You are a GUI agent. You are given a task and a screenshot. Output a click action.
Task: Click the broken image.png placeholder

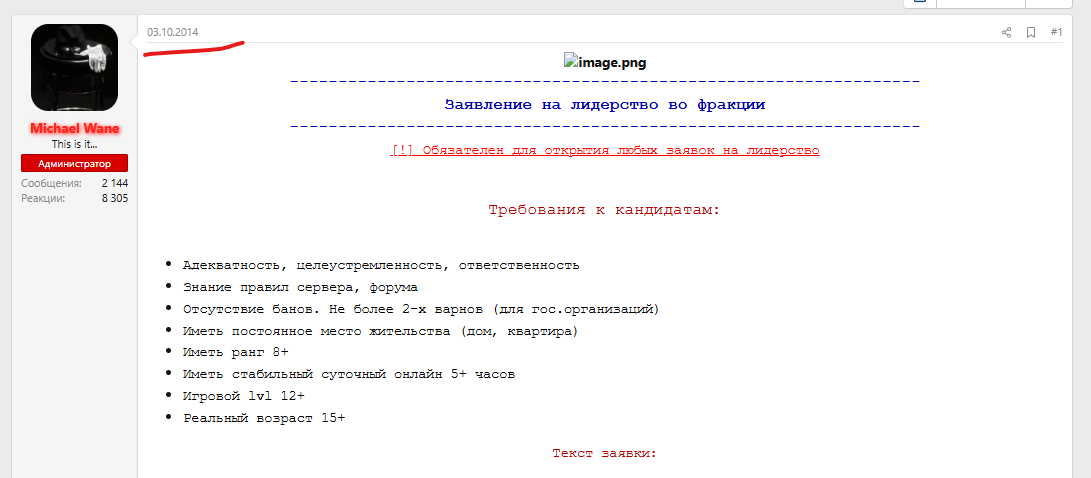(605, 63)
